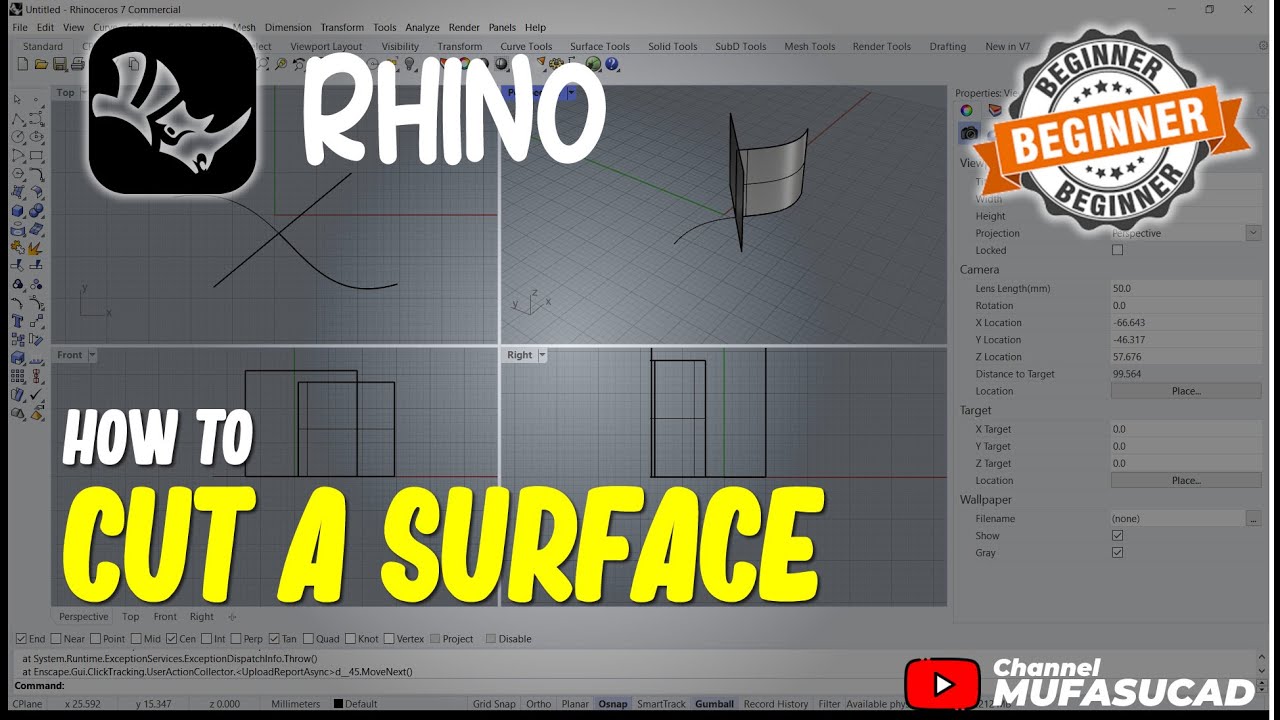Screen dimensions: 1280x720
Task: Click the blue Help question mark icon
Action: [x=612, y=64]
